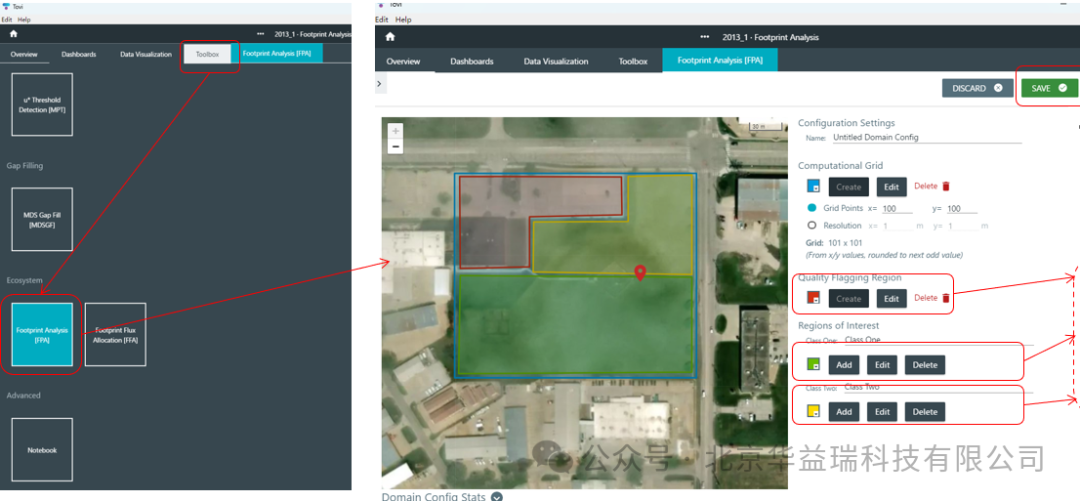Image resolution: width=1080 pixels, height=501 pixels.
Task: Open the Footprint Analysis [FPA] toolbox tile
Action: pos(42,335)
